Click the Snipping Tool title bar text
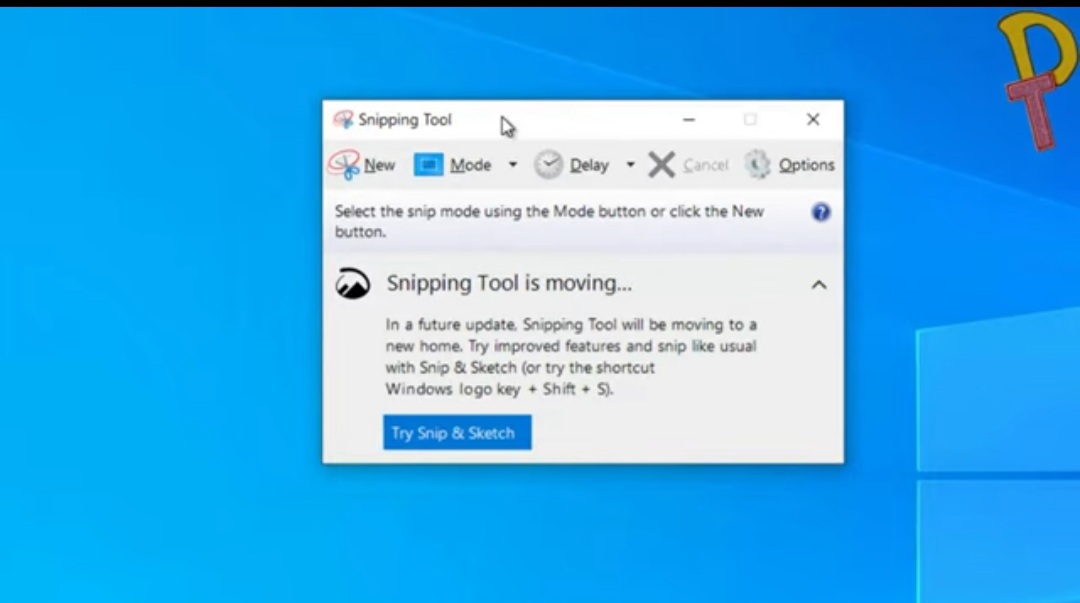Image resolution: width=1080 pixels, height=603 pixels. (404, 119)
